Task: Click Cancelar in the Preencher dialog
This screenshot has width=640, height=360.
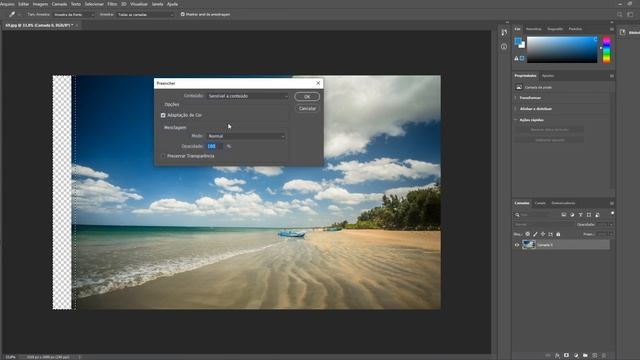Action: coord(307,108)
